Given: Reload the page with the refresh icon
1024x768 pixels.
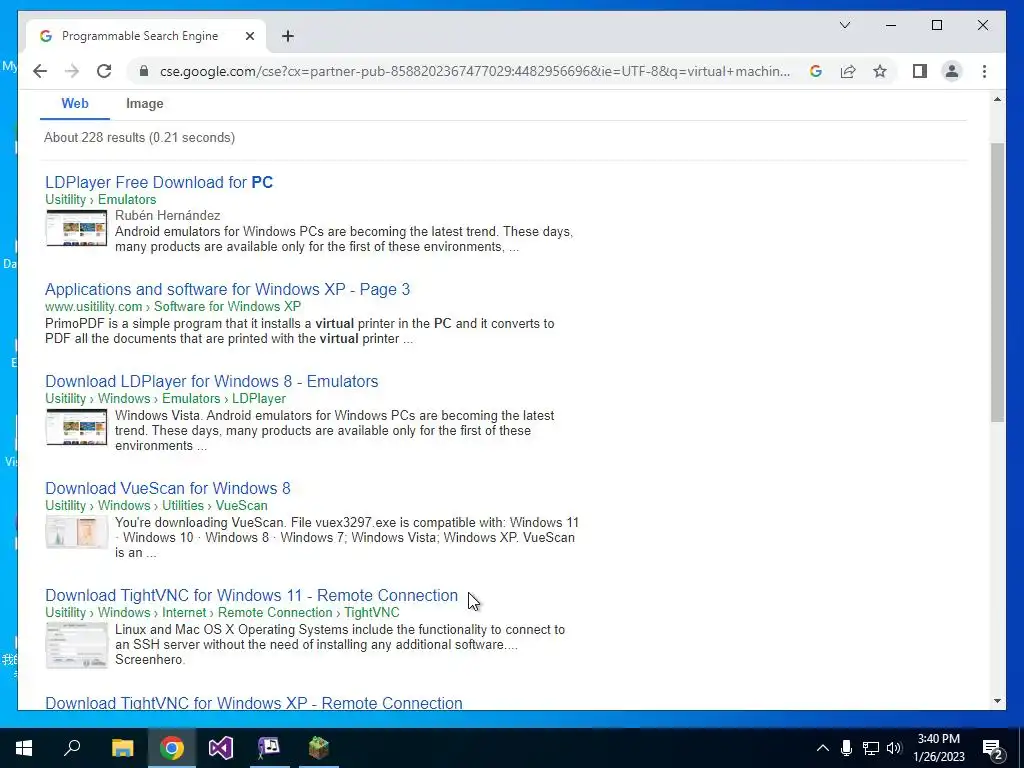Looking at the screenshot, I should coord(104,71).
